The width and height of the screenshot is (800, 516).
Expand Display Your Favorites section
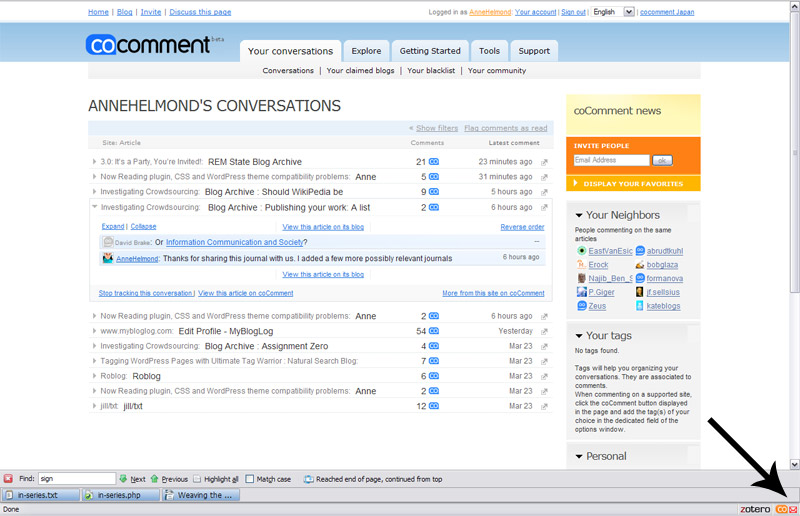[633, 184]
